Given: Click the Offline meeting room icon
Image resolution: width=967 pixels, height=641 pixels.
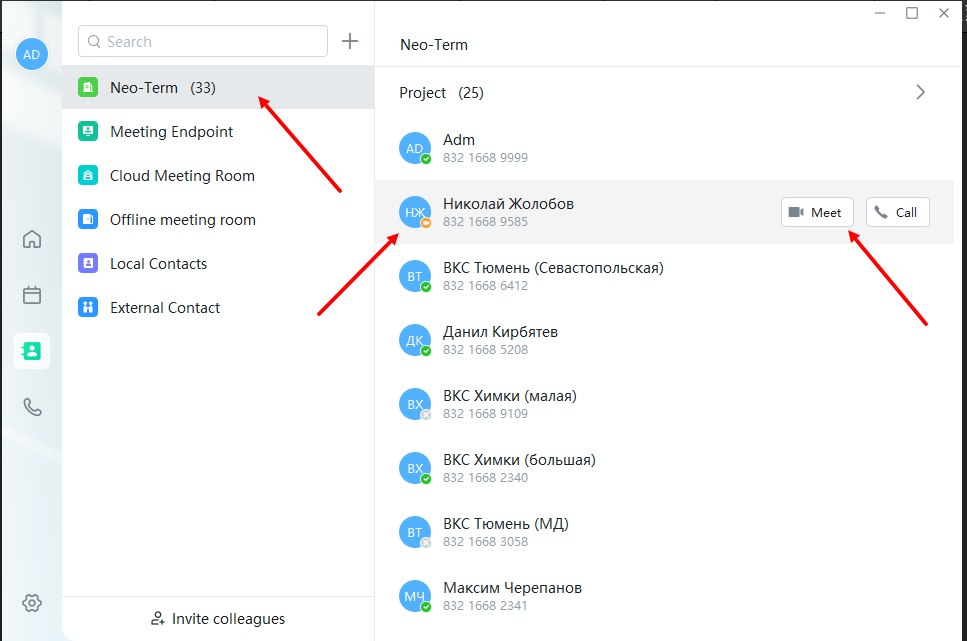Looking at the screenshot, I should point(88,219).
